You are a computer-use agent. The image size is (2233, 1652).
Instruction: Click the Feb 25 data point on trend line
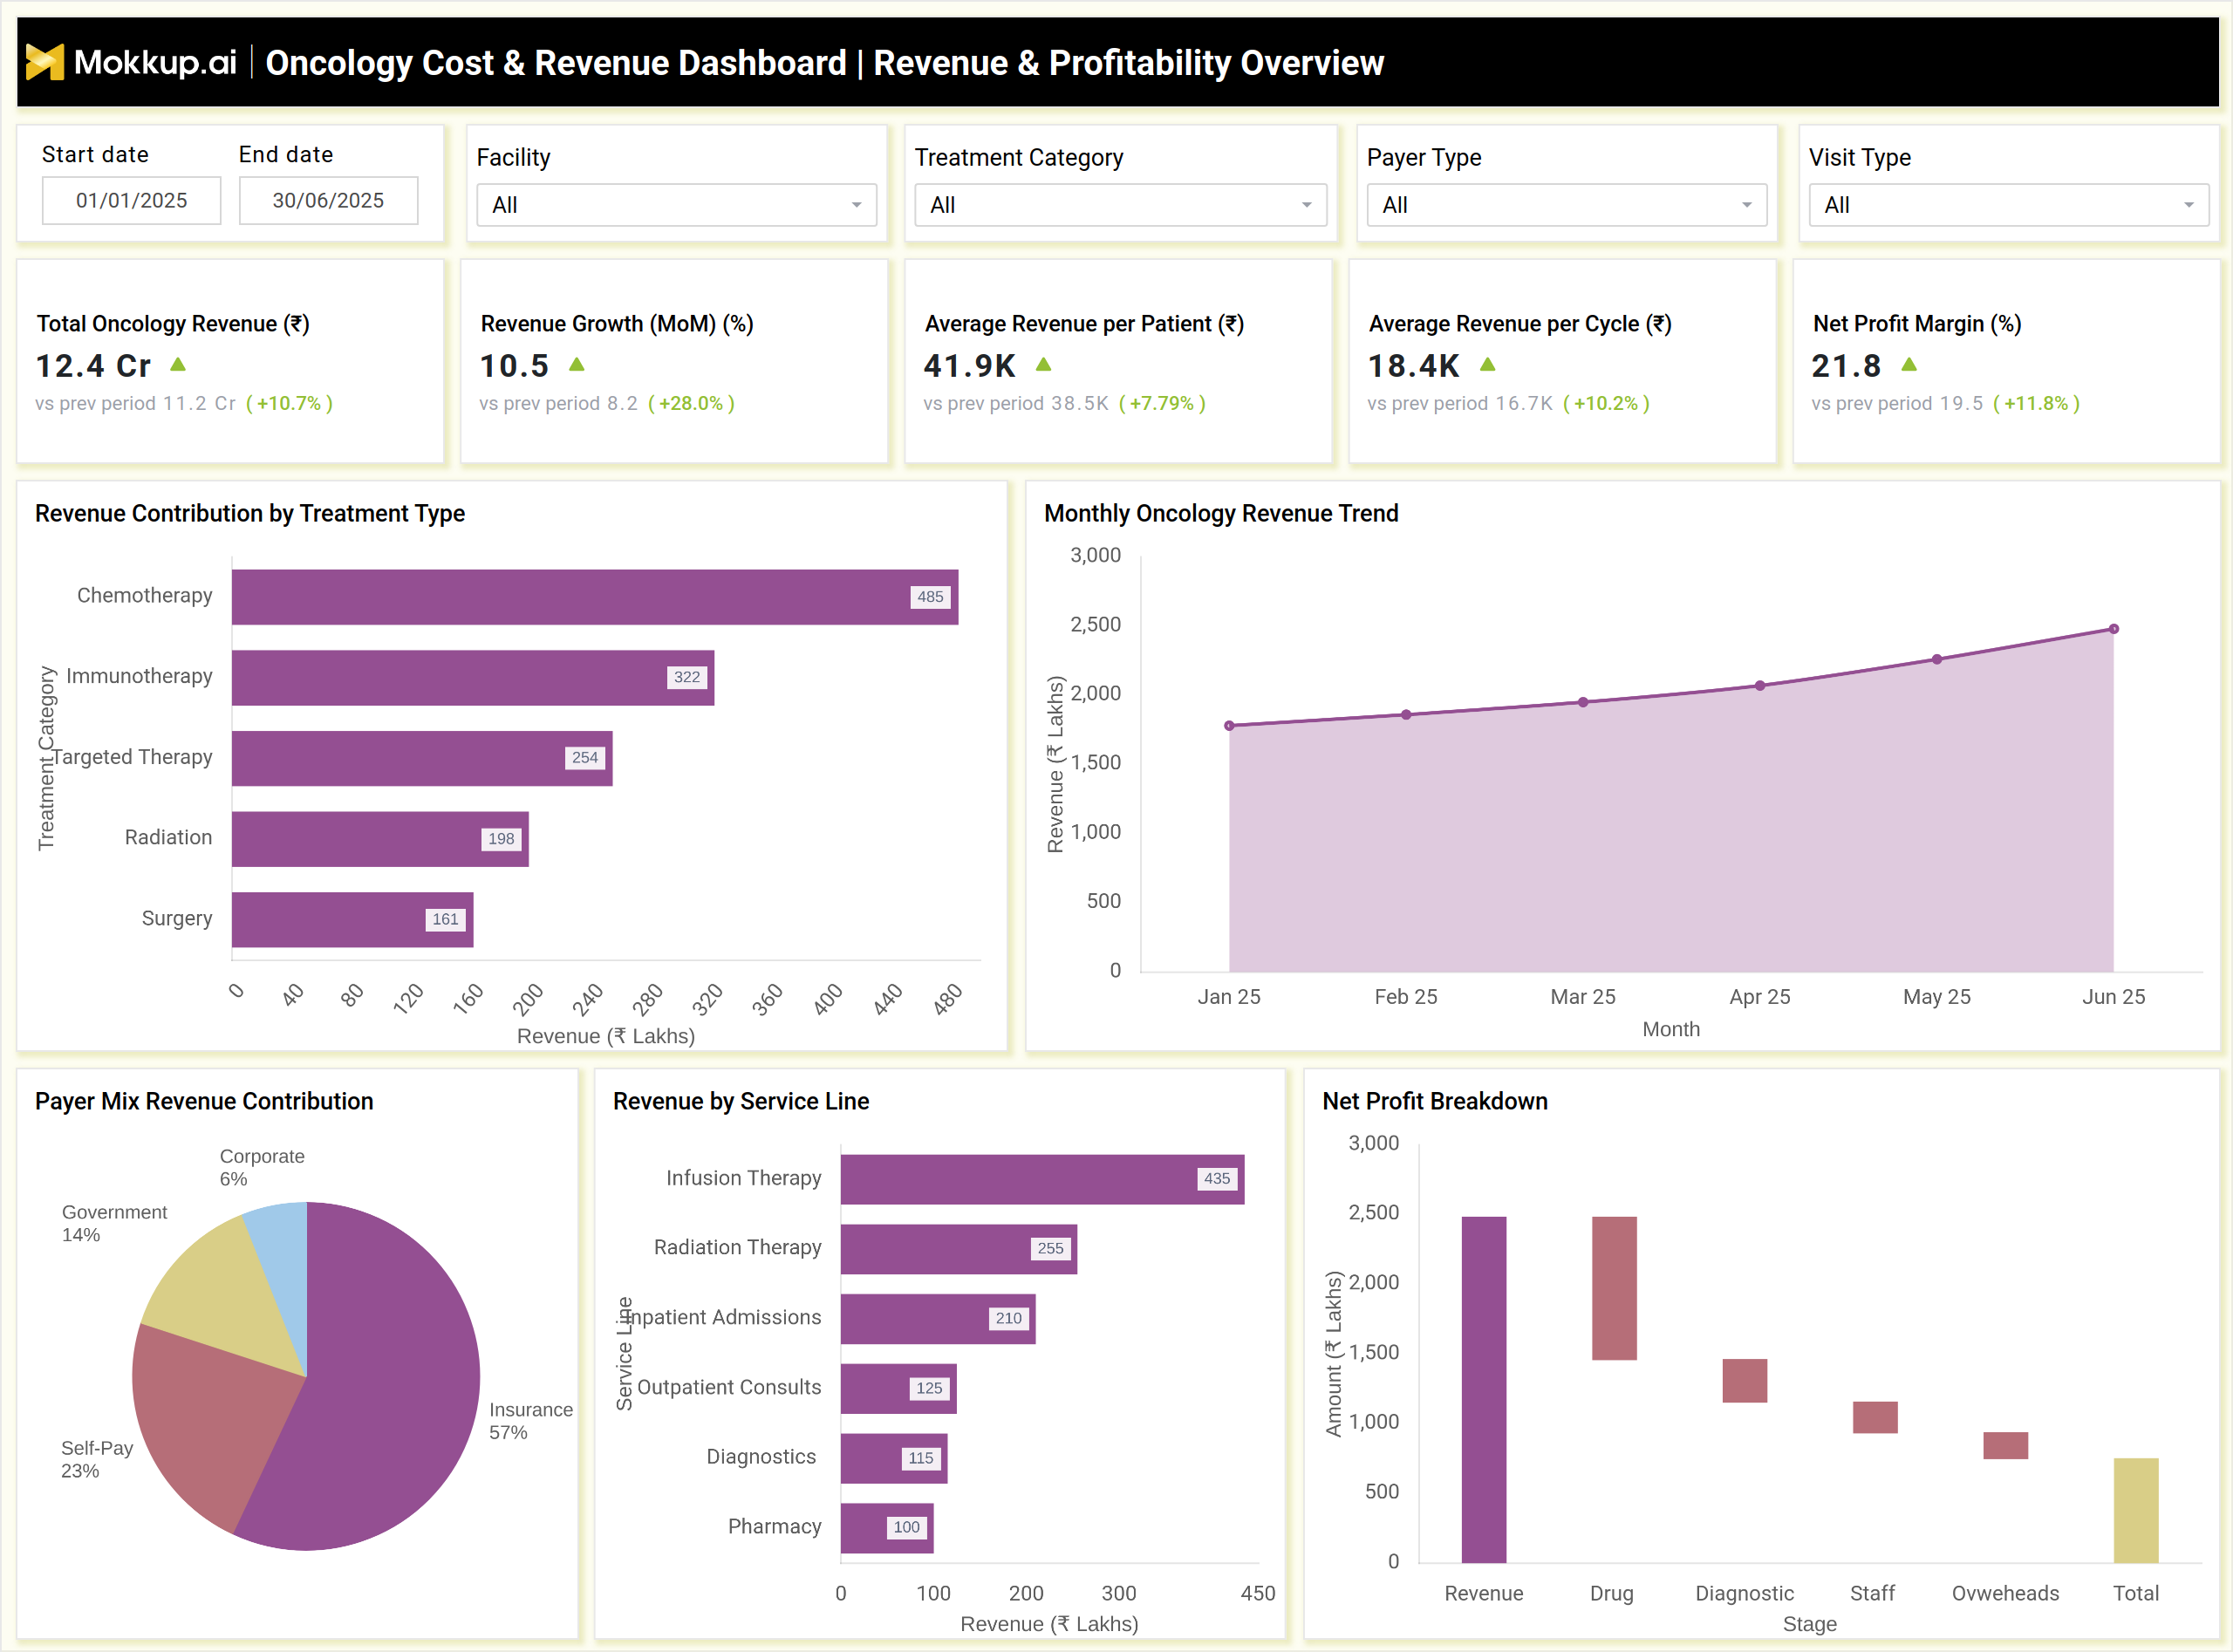point(1406,714)
